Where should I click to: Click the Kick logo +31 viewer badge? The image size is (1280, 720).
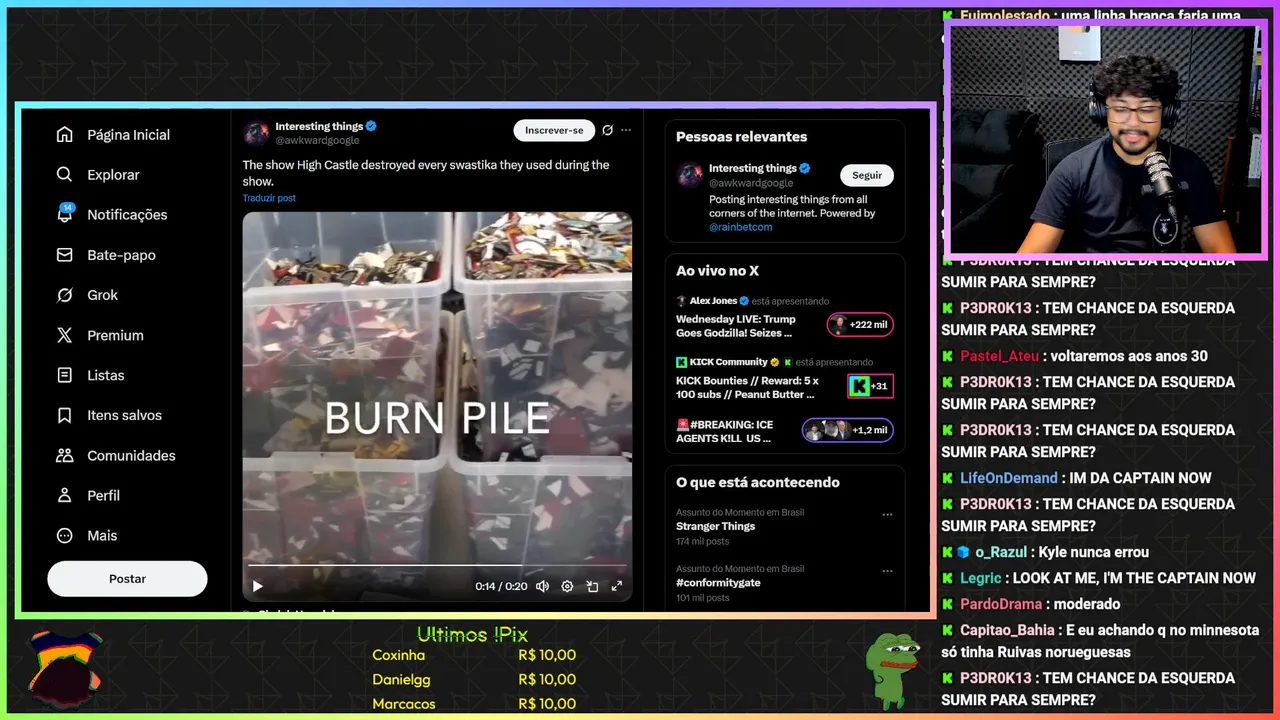(x=870, y=386)
